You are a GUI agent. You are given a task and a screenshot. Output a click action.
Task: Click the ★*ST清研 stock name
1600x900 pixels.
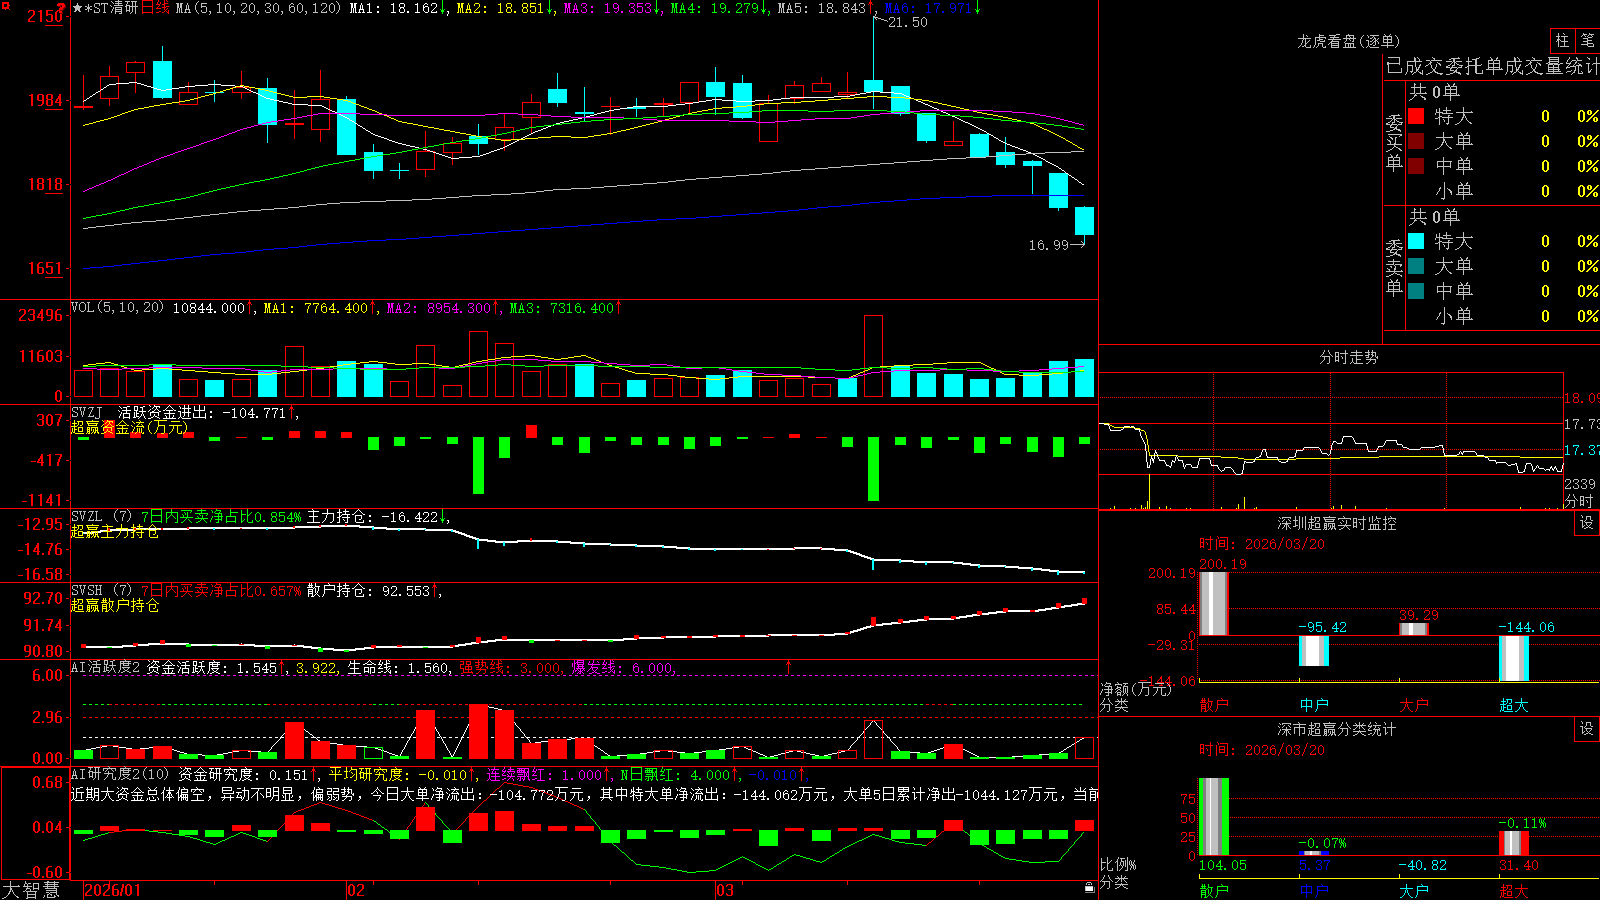point(105,8)
